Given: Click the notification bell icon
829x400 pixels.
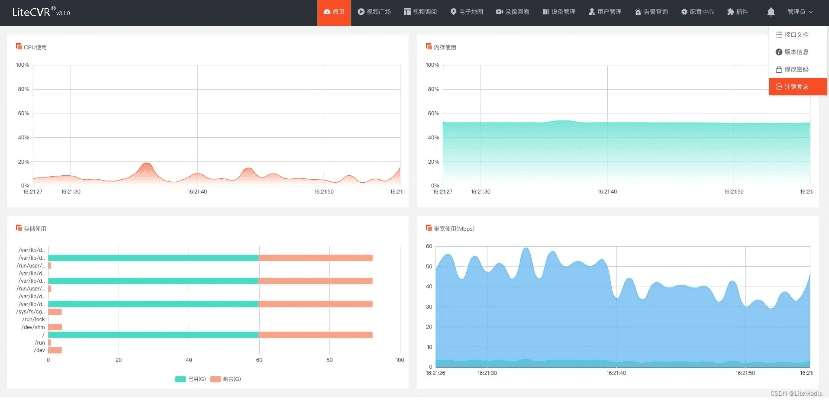Looking at the screenshot, I should 771,12.
